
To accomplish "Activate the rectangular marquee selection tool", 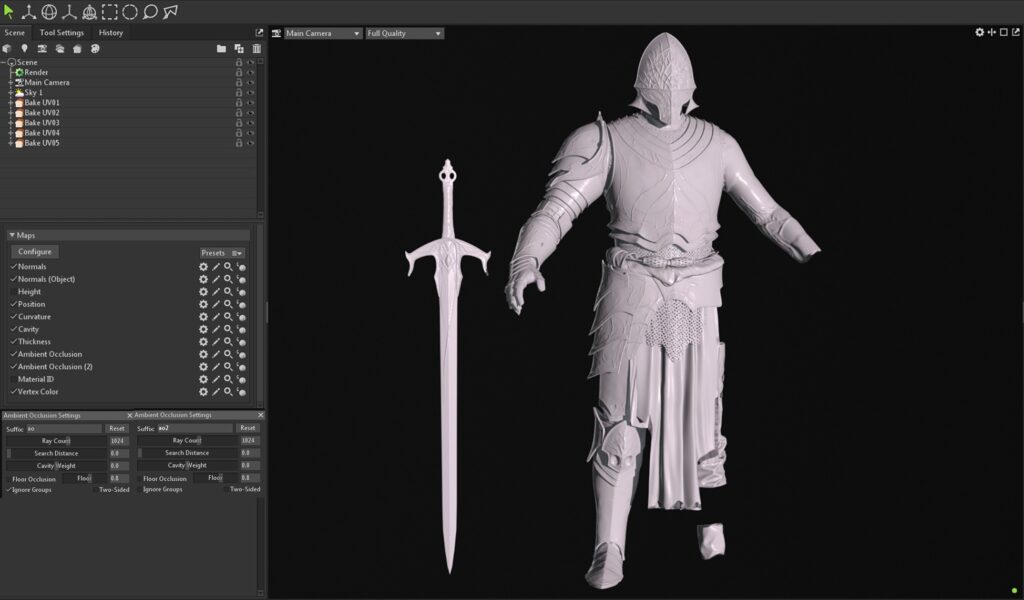I will tap(109, 12).
